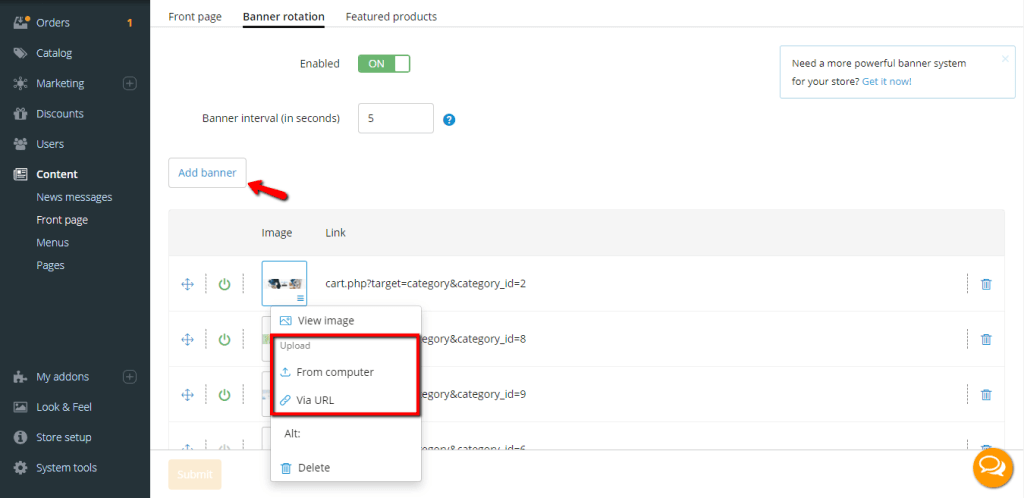Click the Add banner button
This screenshot has width=1024, height=498.
207,173
